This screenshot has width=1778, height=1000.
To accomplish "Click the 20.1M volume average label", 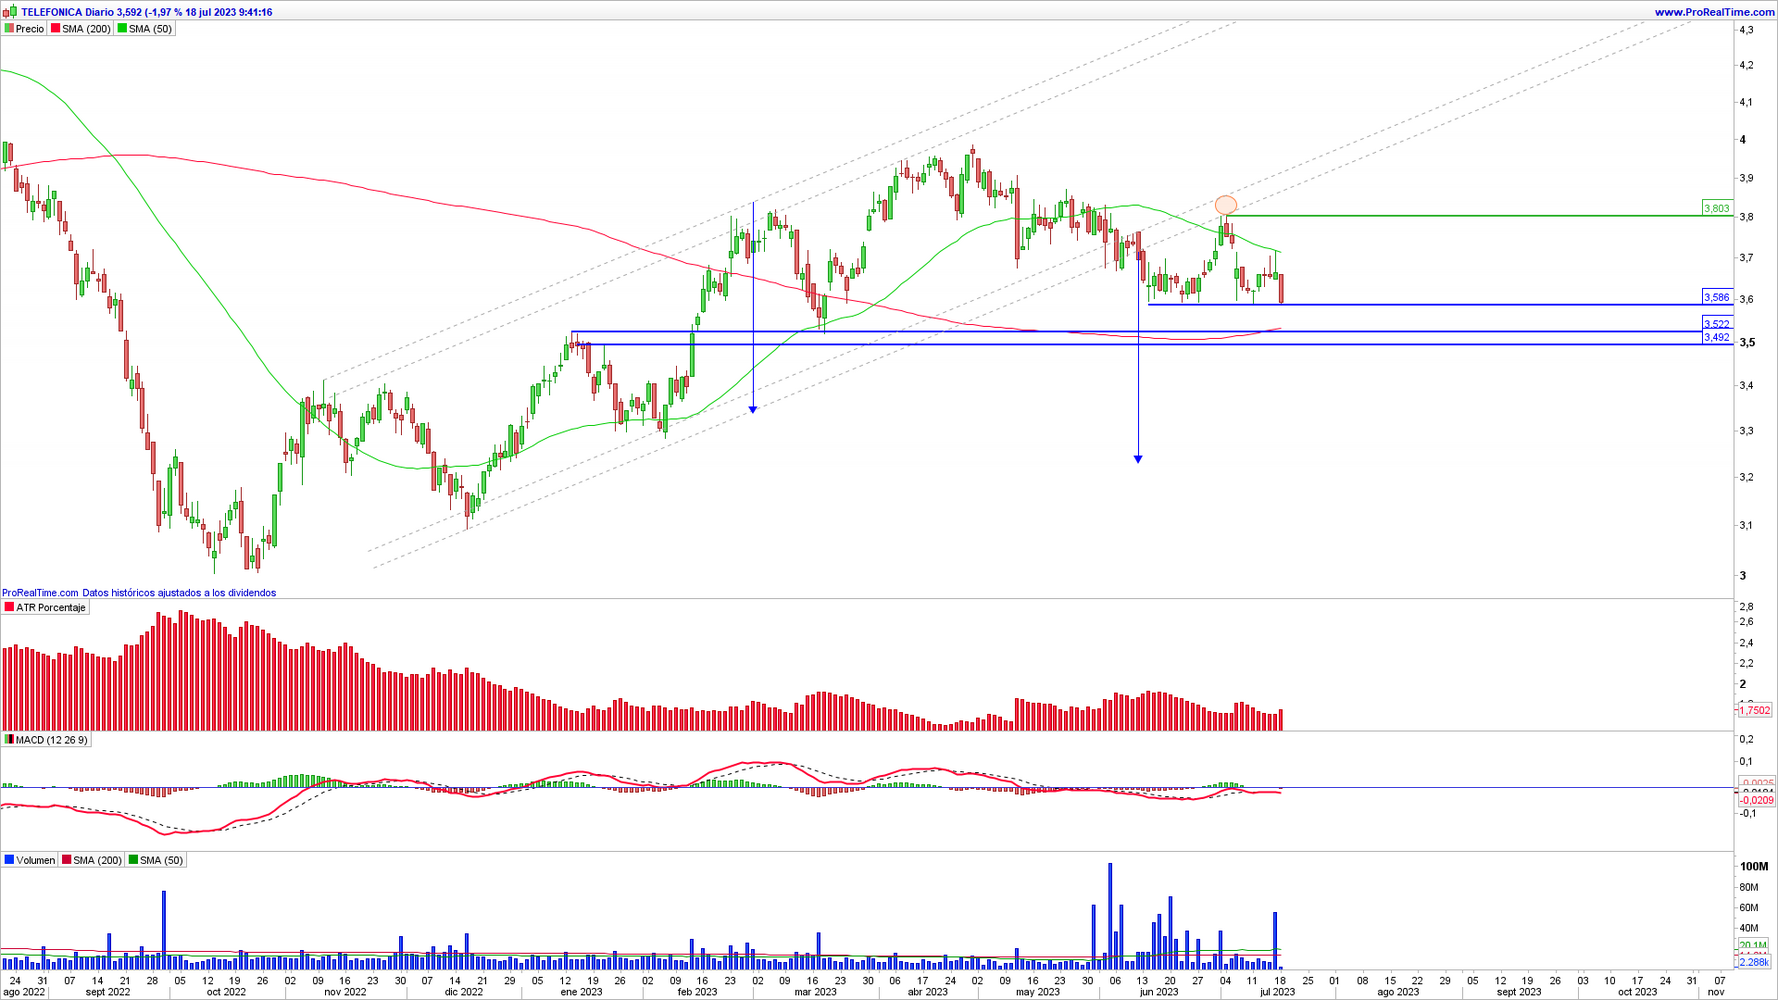I will 1753,945.
